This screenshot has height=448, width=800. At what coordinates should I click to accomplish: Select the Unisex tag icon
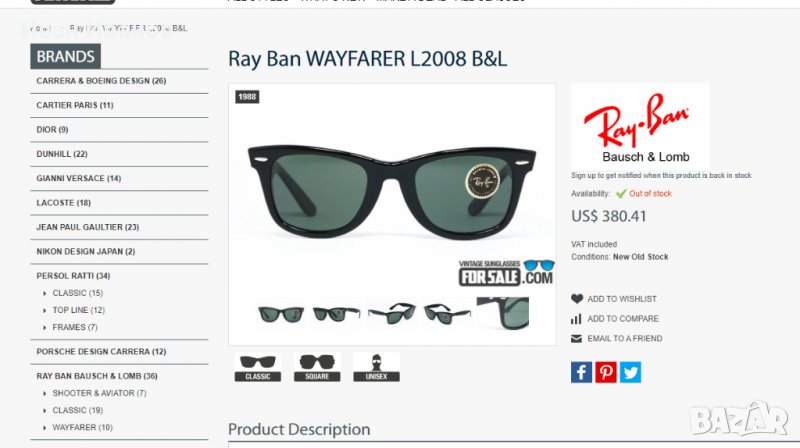point(377,367)
